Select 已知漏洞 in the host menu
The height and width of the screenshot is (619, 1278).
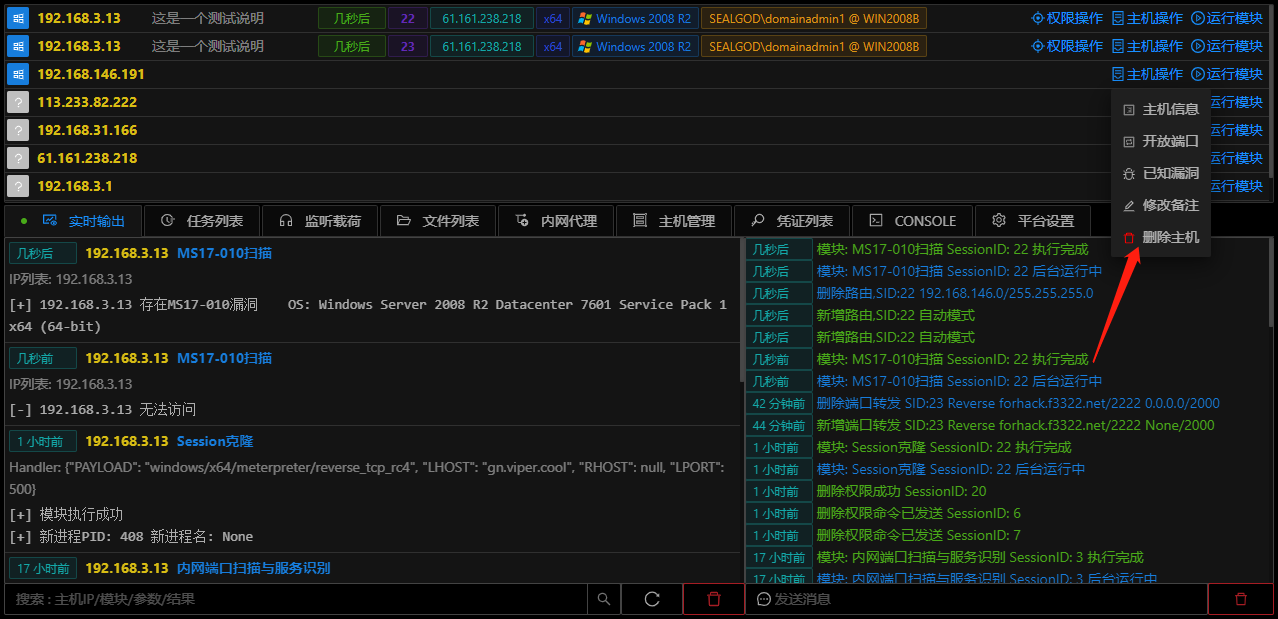tap(1161, 173)
